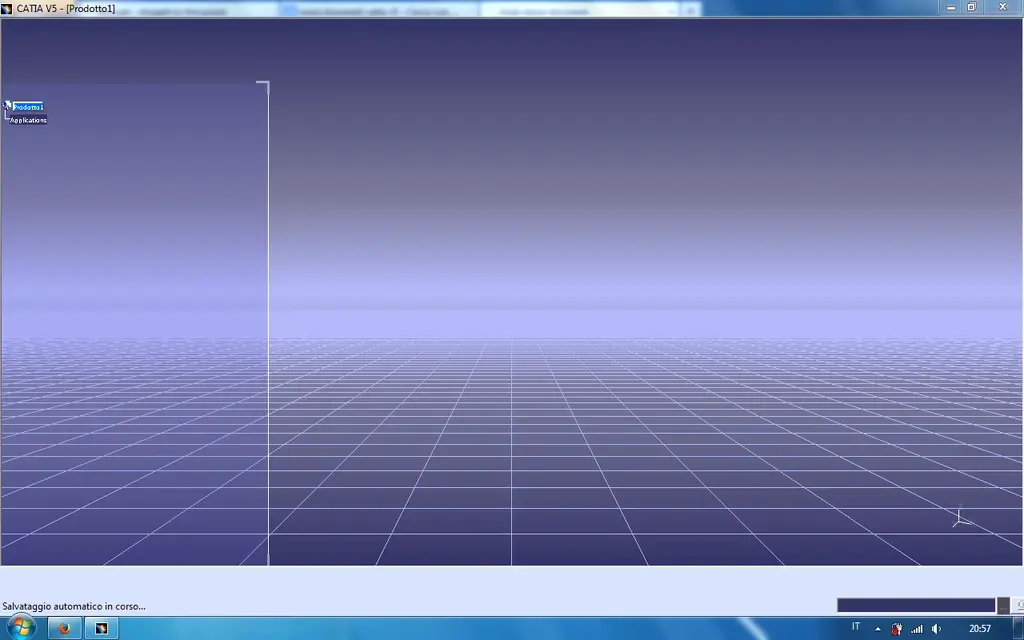1024x640 pixels.
Task: Click the CATIA taskbar button
Action: click(x=101, y=628)
